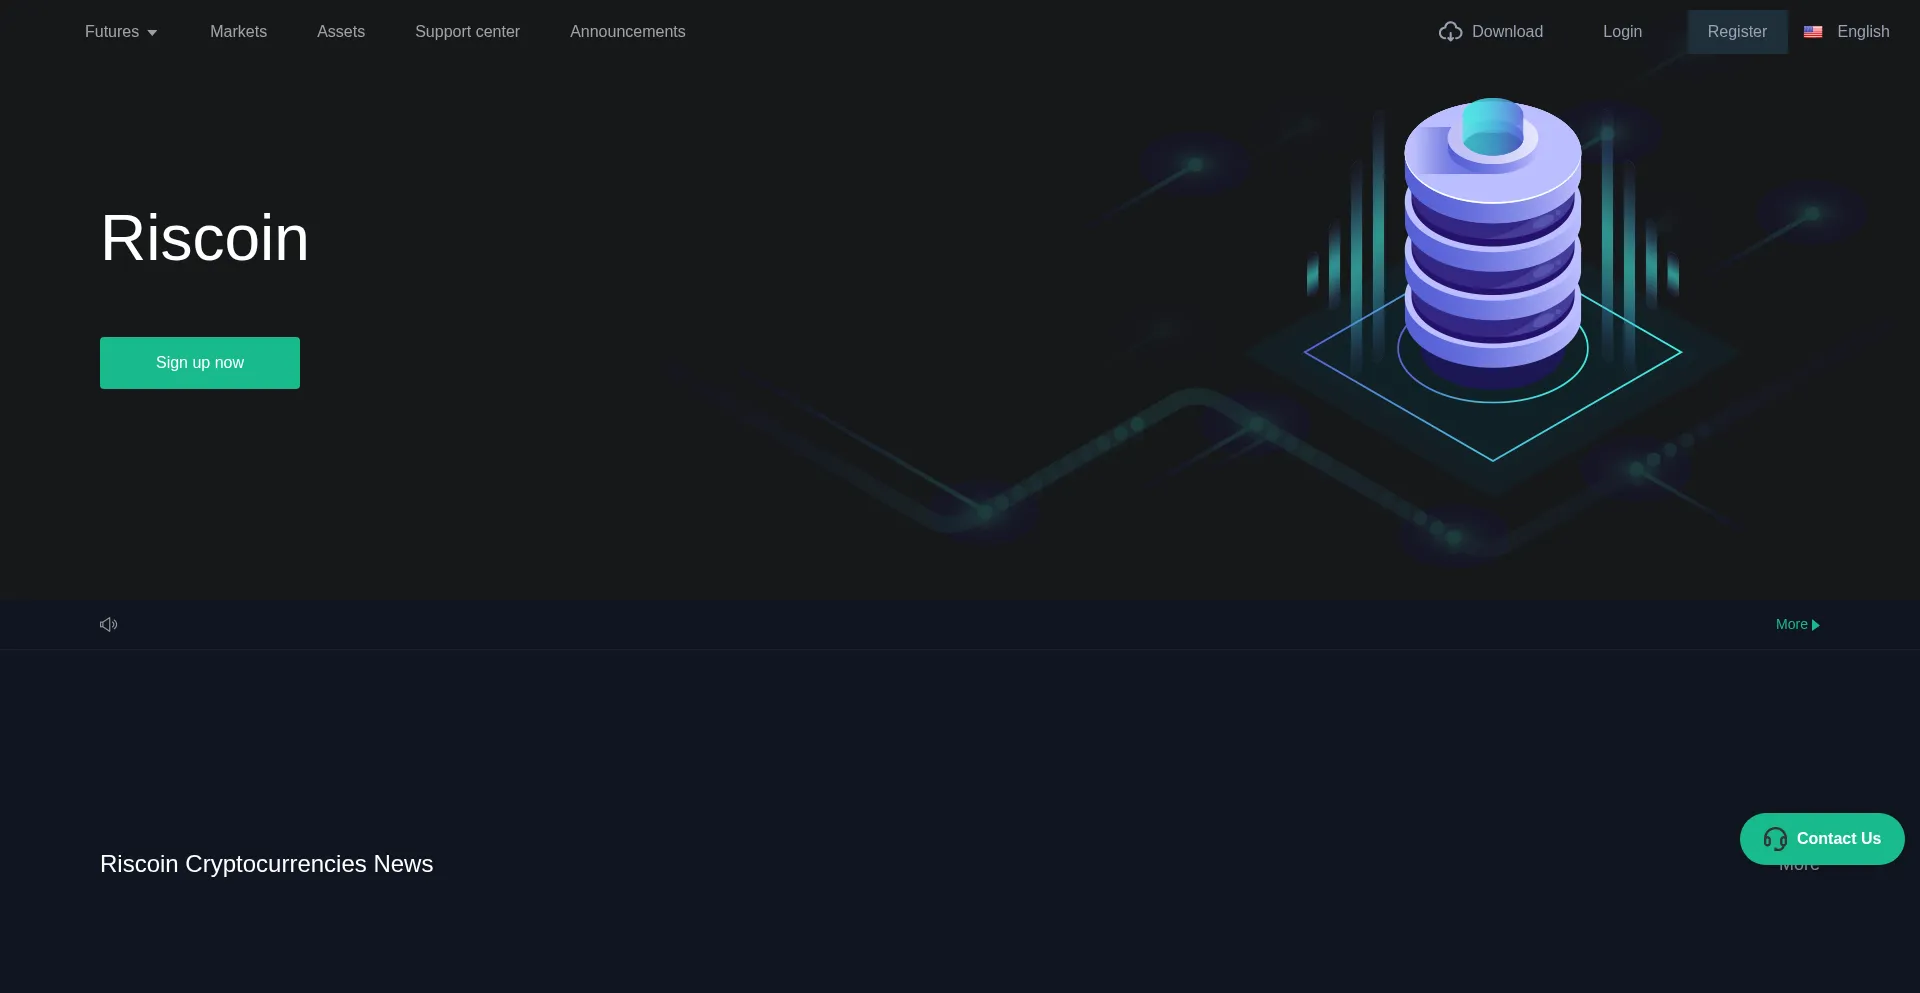Viewport: 1920px width, 993px height.
Task: Visit the Support center
Action: [x=467, y=31]
